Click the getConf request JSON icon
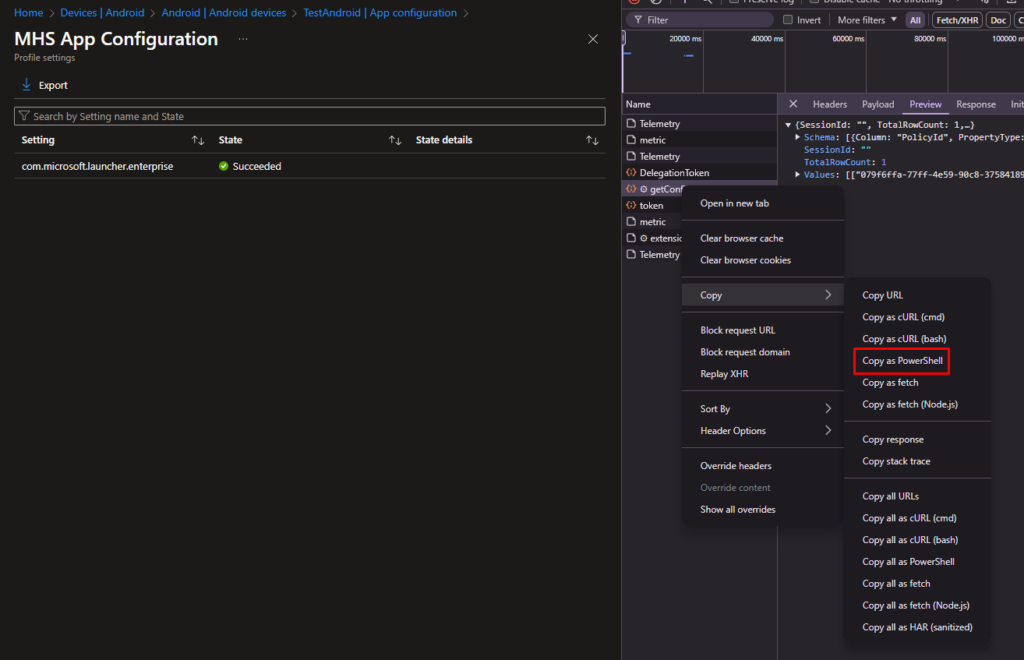Screen dimensions: 1024x660 pos(631,189)
